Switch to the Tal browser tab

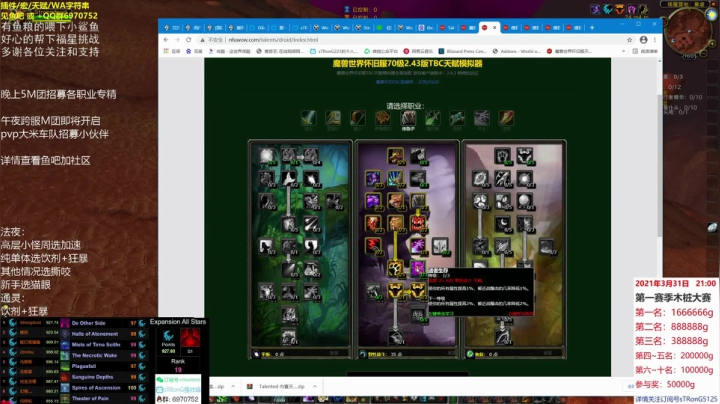tap(448, 28)
